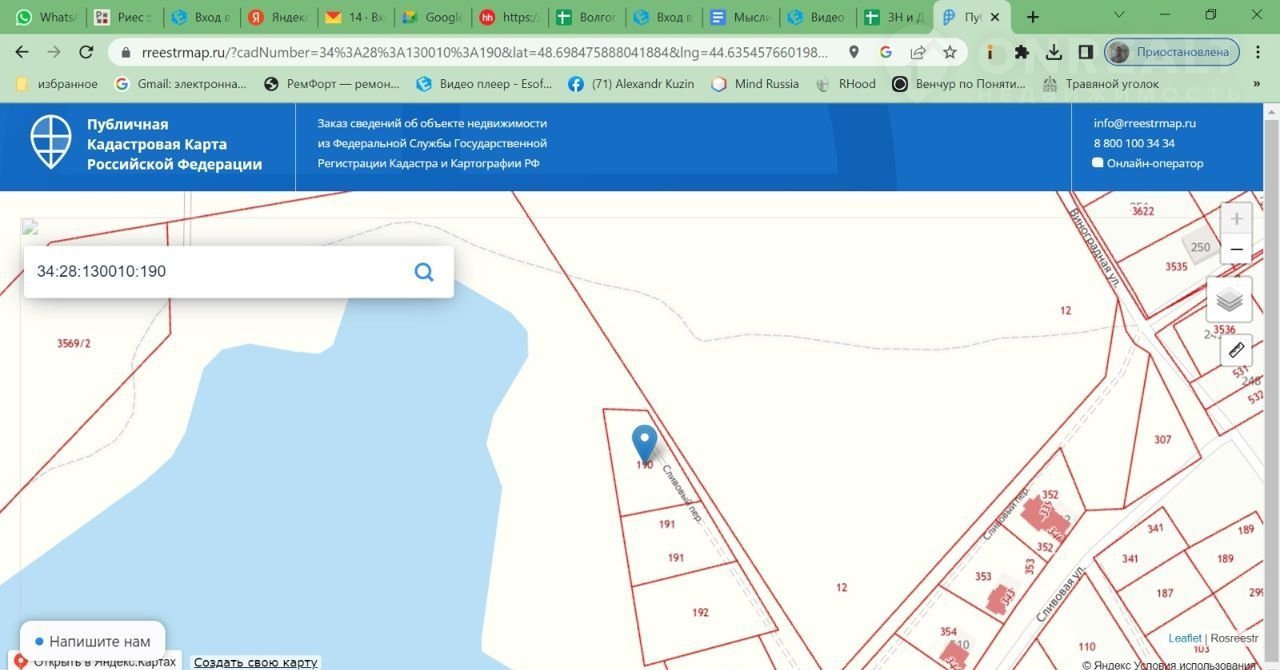This screenshot has width=1280, height=670.
Task: Click the share page icon in address bar
Action: pos(917,52)
